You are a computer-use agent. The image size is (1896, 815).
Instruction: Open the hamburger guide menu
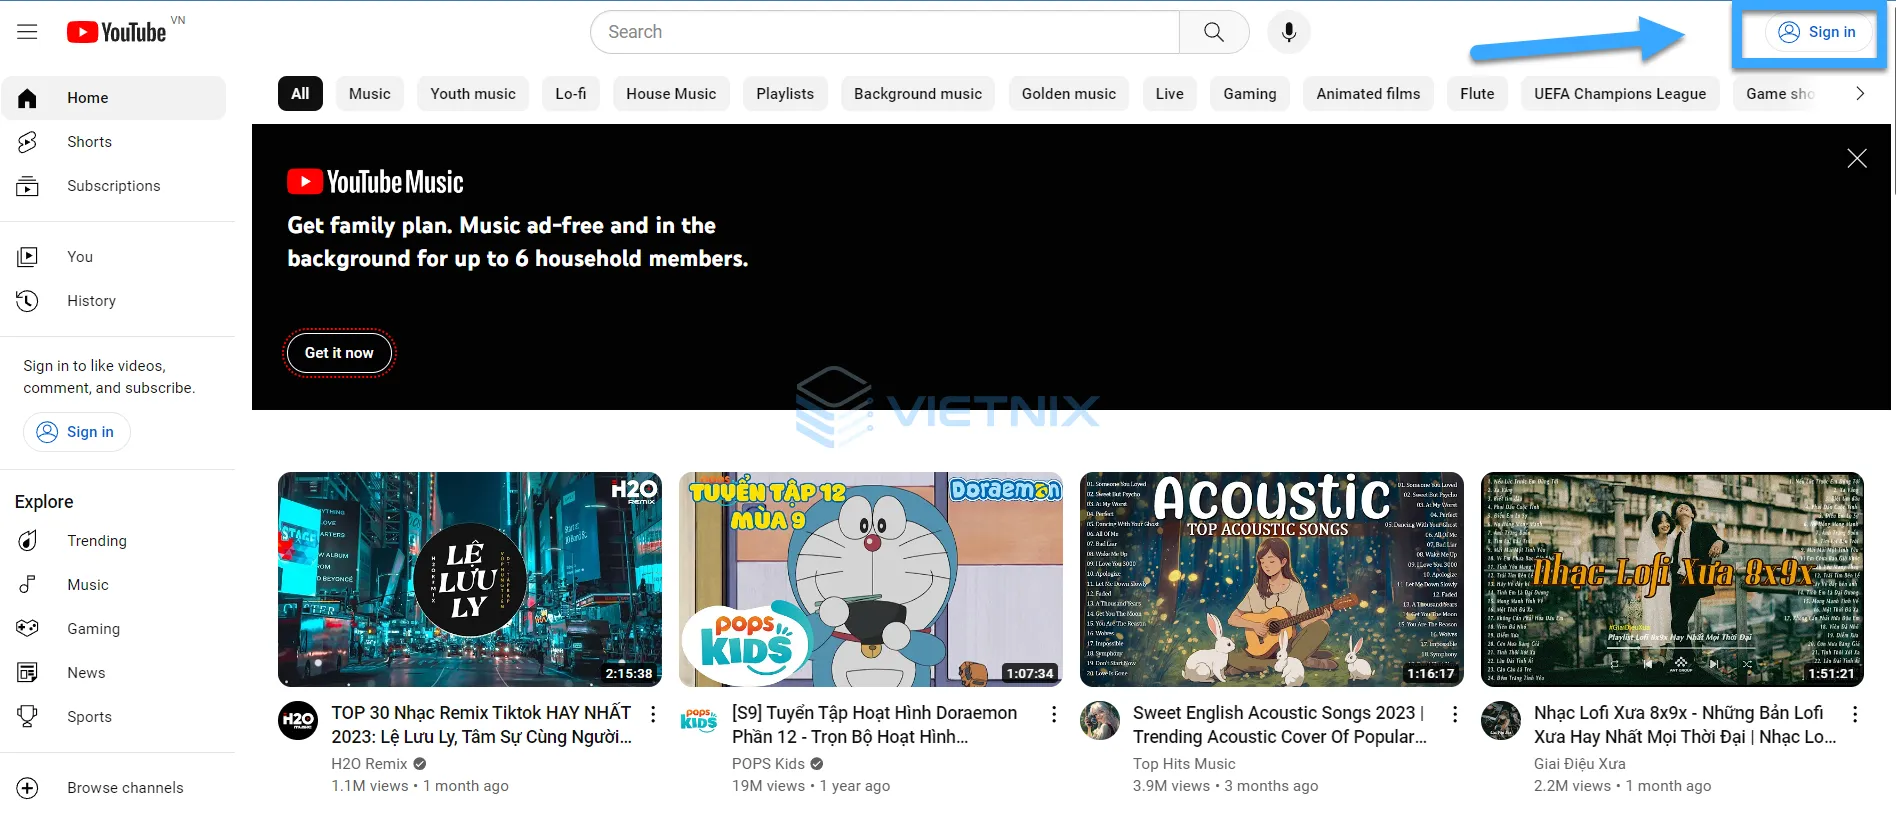pyautogui.click(x=27, y=32)
